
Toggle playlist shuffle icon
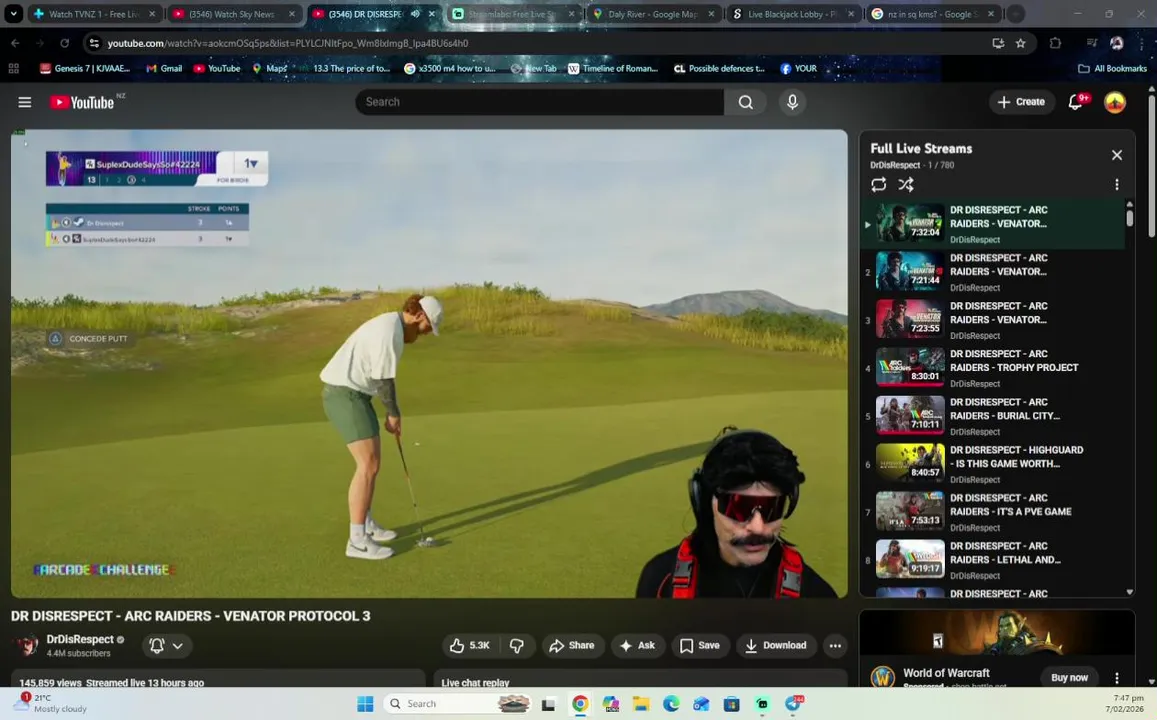pyautogui.click(x=906, y=184)
